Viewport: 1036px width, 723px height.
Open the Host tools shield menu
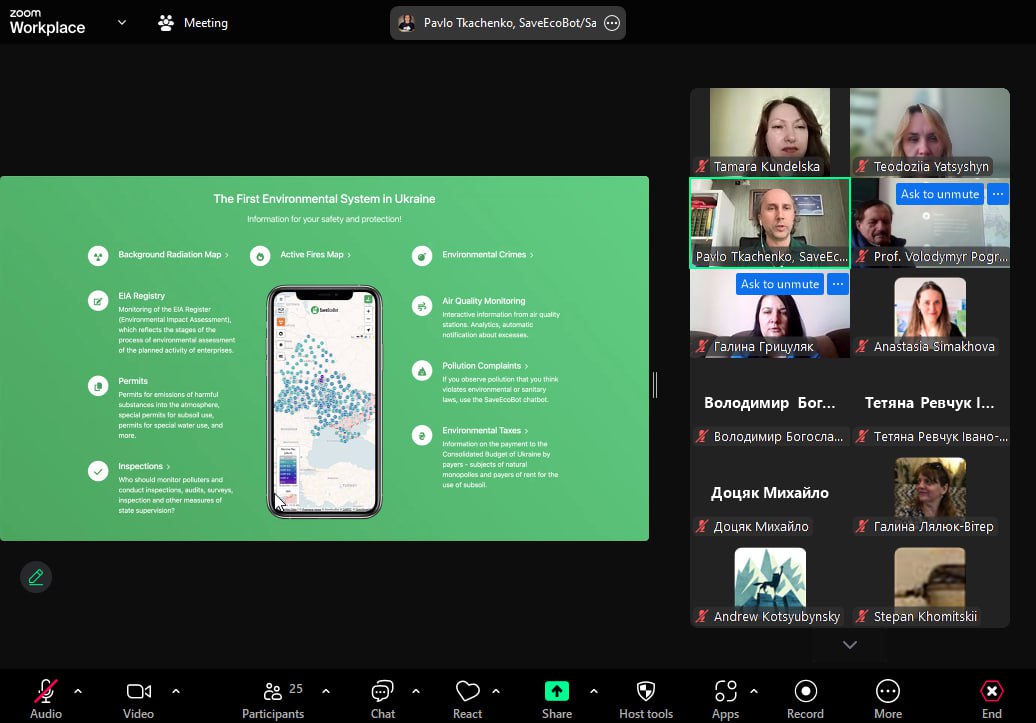click(x=646, y=699)
